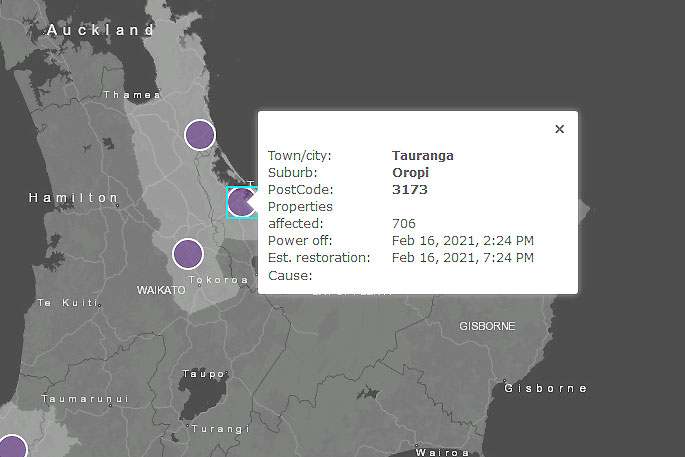Viewport: 685px width, 457px height.
Task: Click the WAIKATO region label
Action: [x=161, y=290]
